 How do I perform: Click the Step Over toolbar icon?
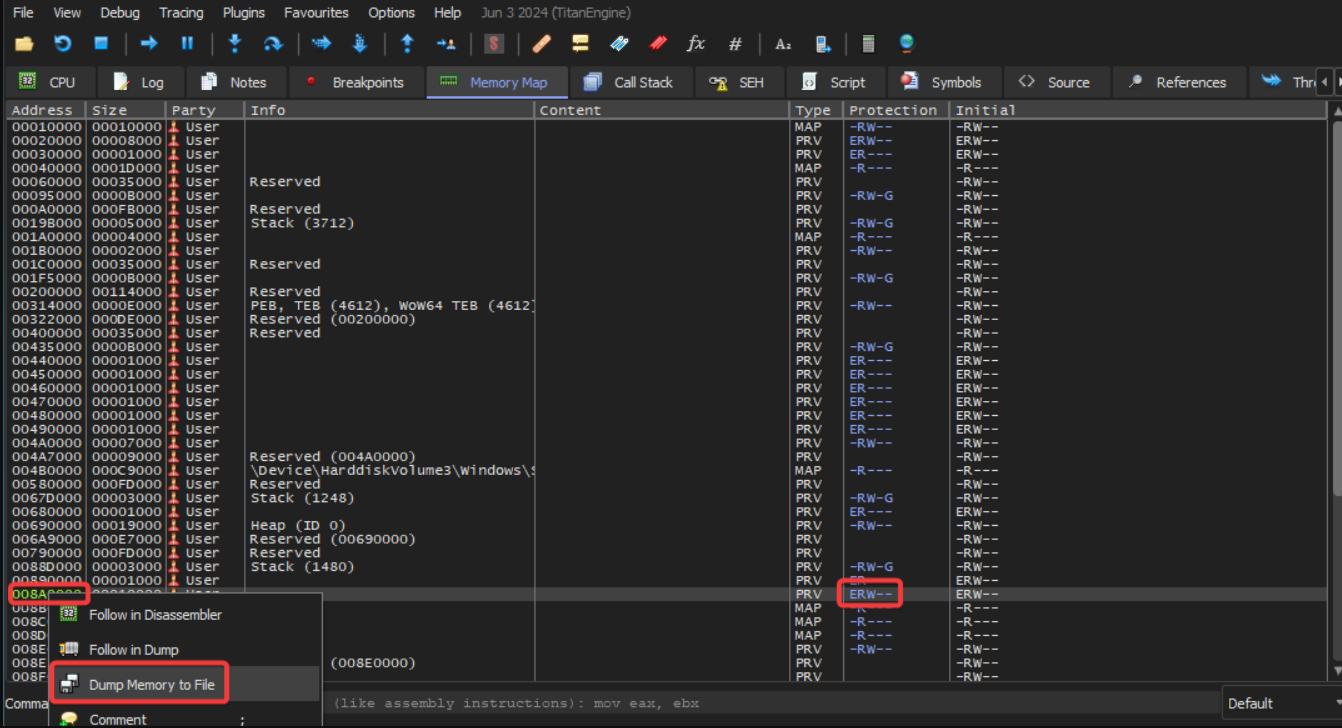click(x=273, y=44)
